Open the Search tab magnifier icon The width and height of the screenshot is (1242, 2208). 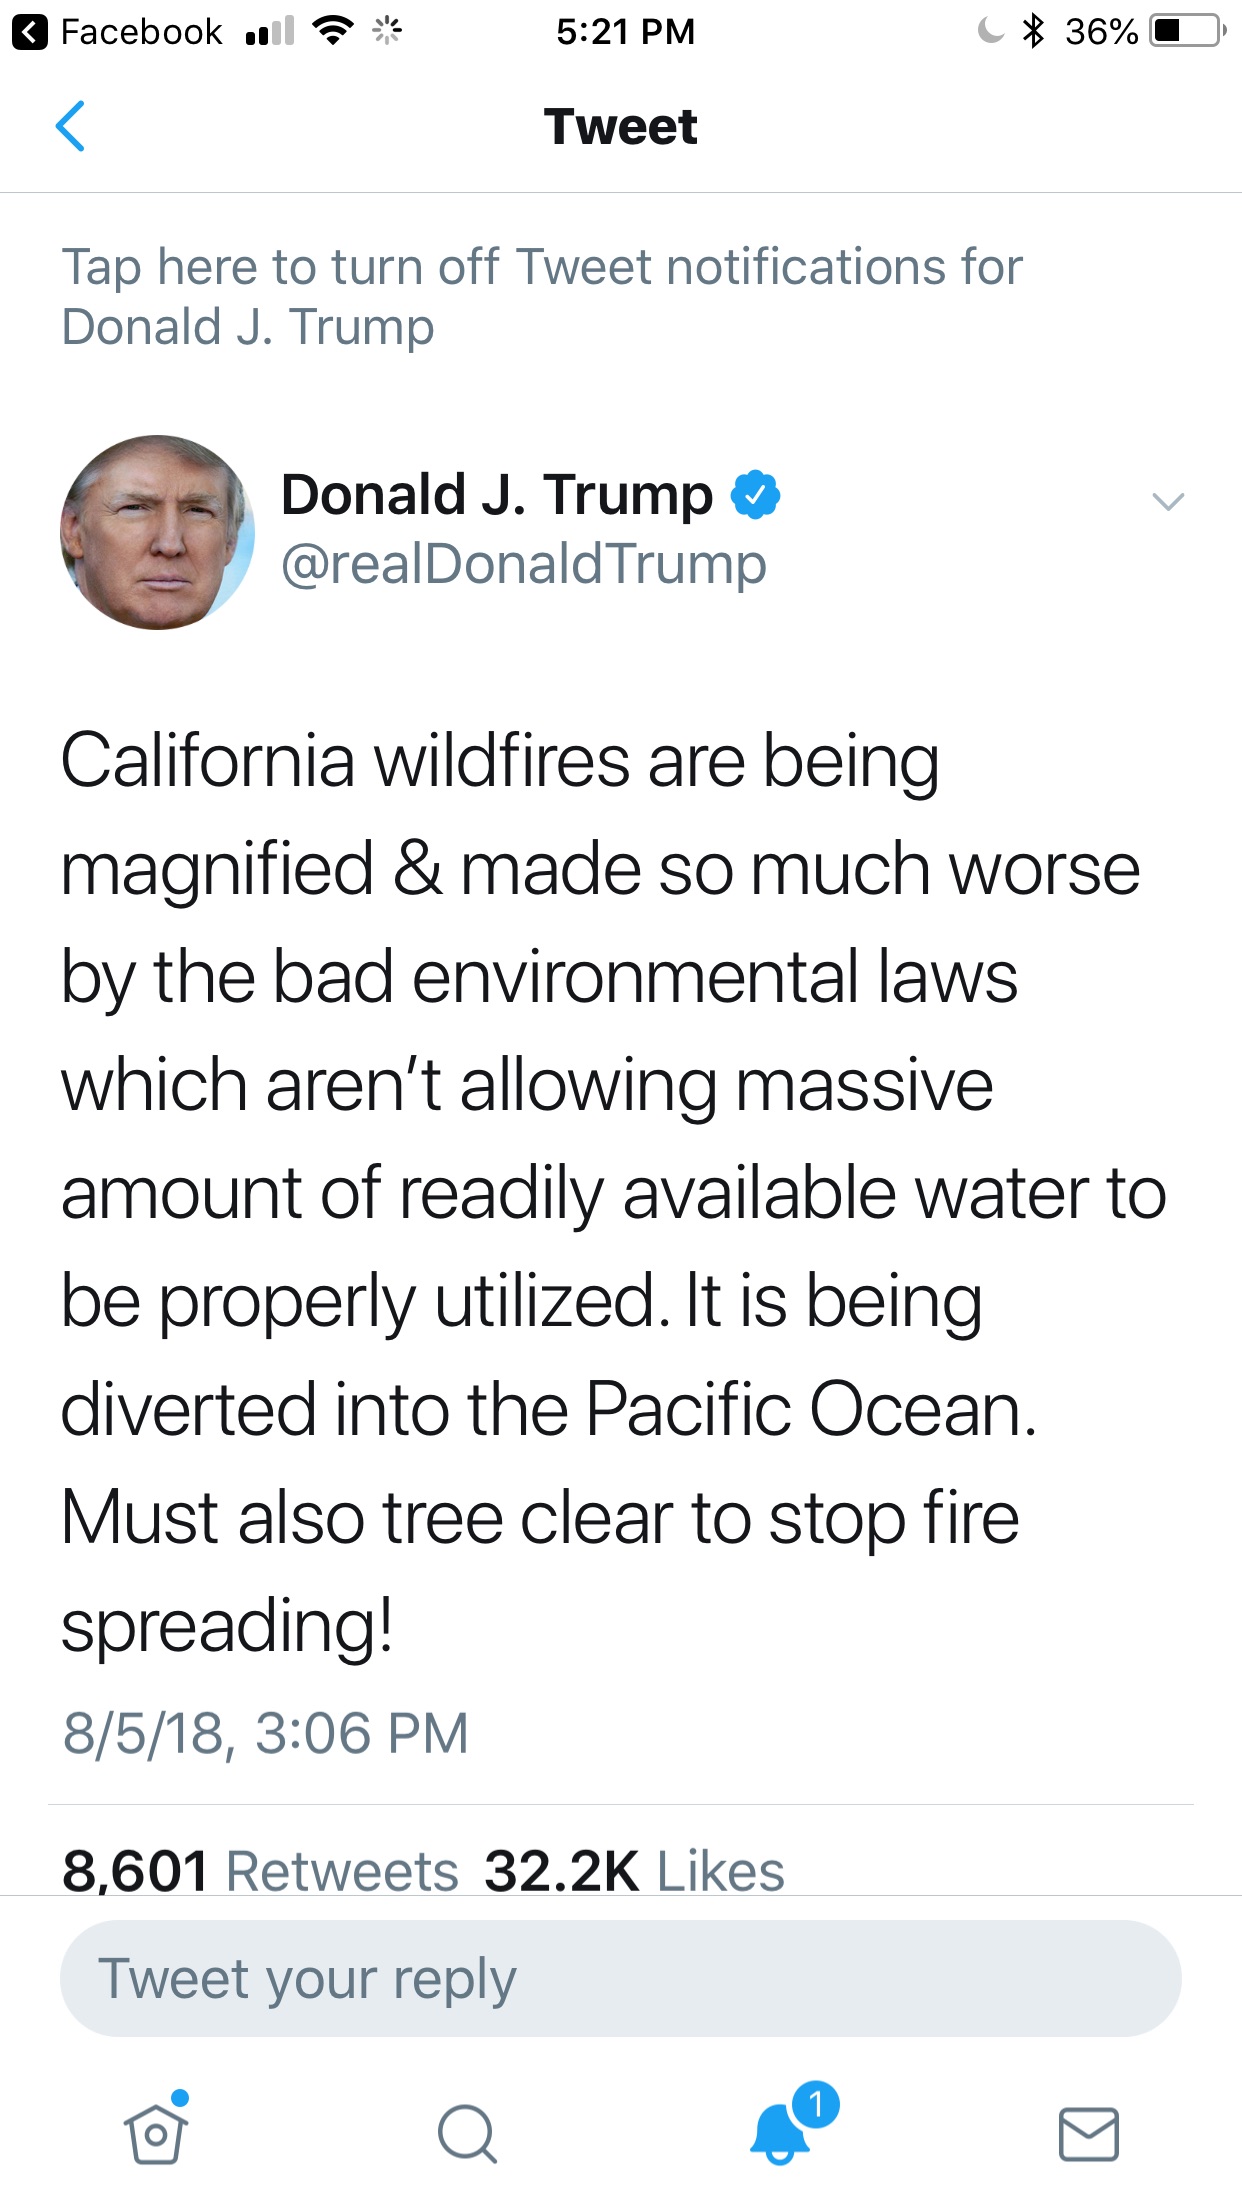click(467, 2133)
